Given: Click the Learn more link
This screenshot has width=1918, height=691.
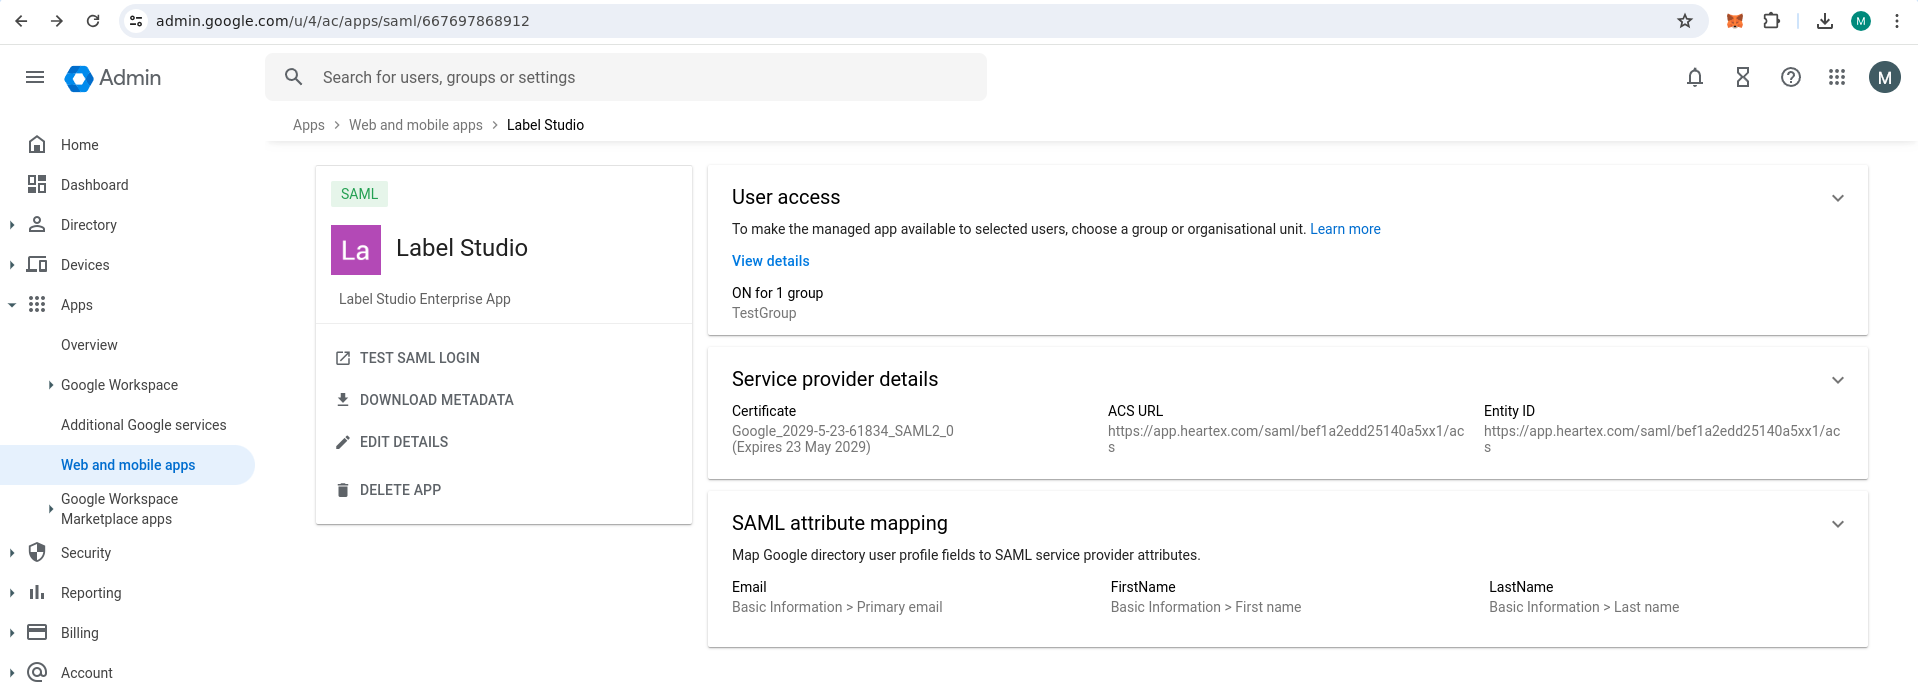Looking at the screenshot, I should point(1344,229).
